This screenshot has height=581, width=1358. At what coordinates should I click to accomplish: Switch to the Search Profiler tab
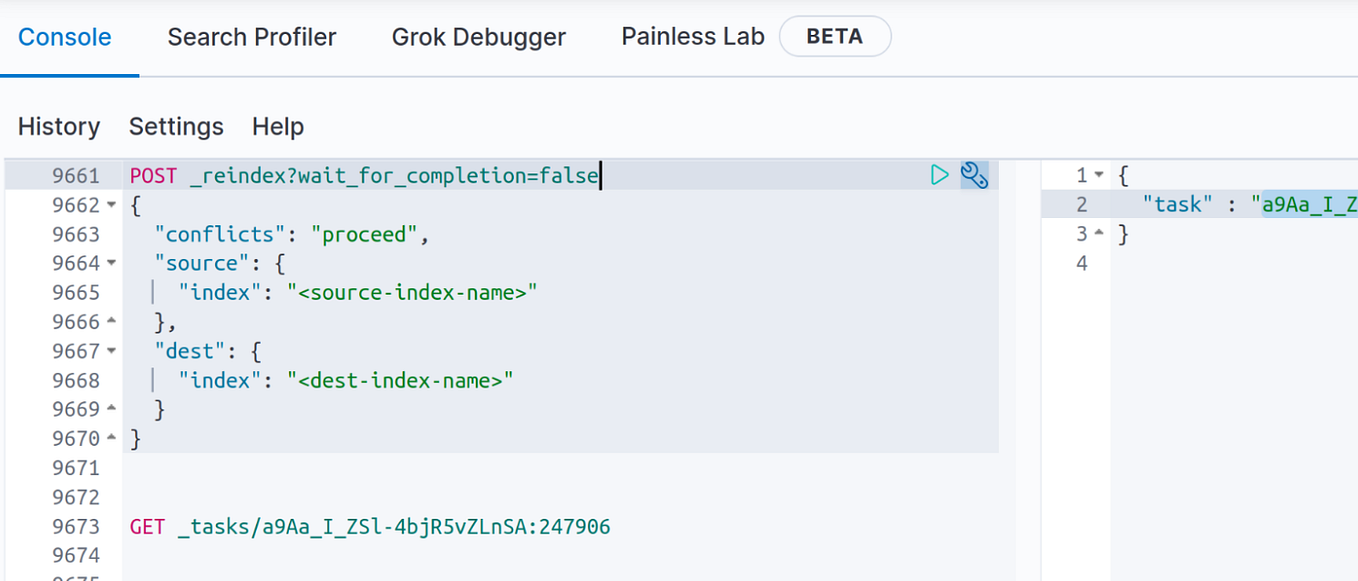coord(251,36)
